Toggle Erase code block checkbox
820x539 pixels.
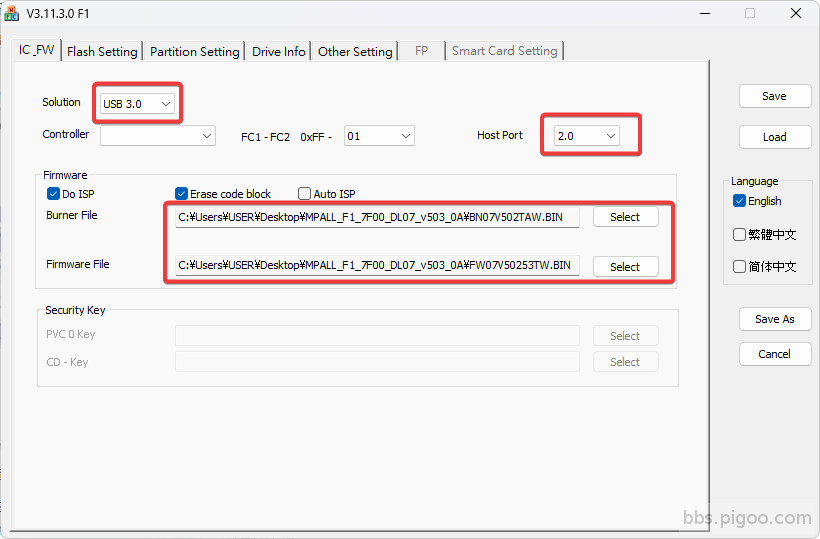(182, 194)
